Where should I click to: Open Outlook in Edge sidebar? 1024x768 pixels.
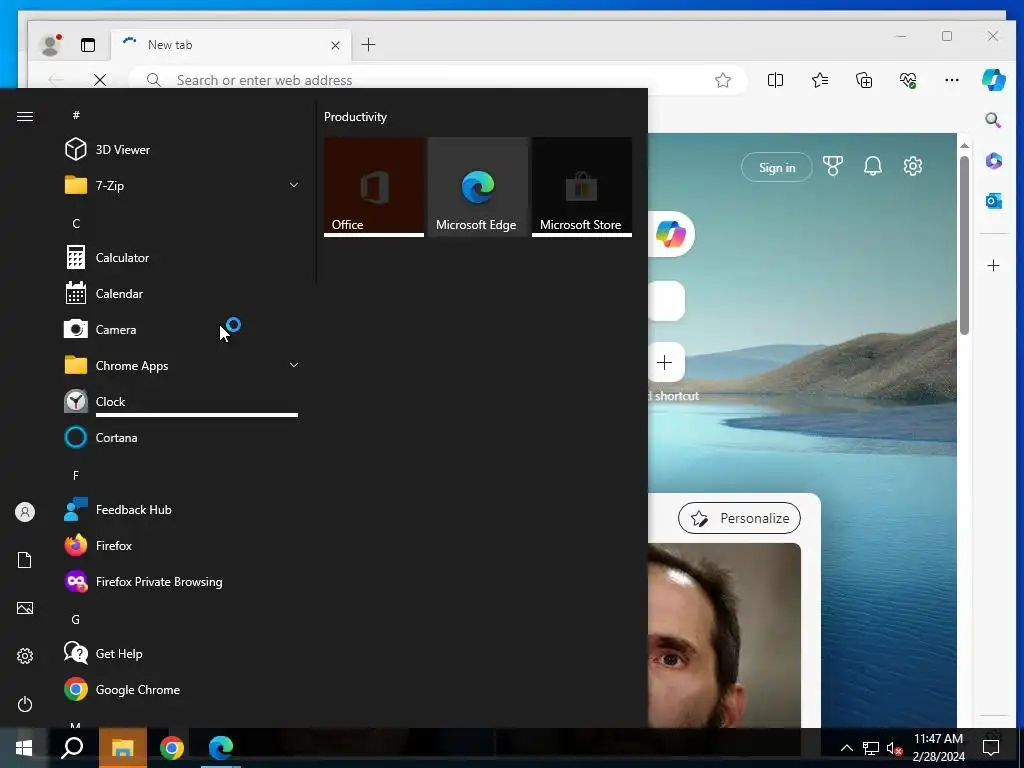click(993, 201)
